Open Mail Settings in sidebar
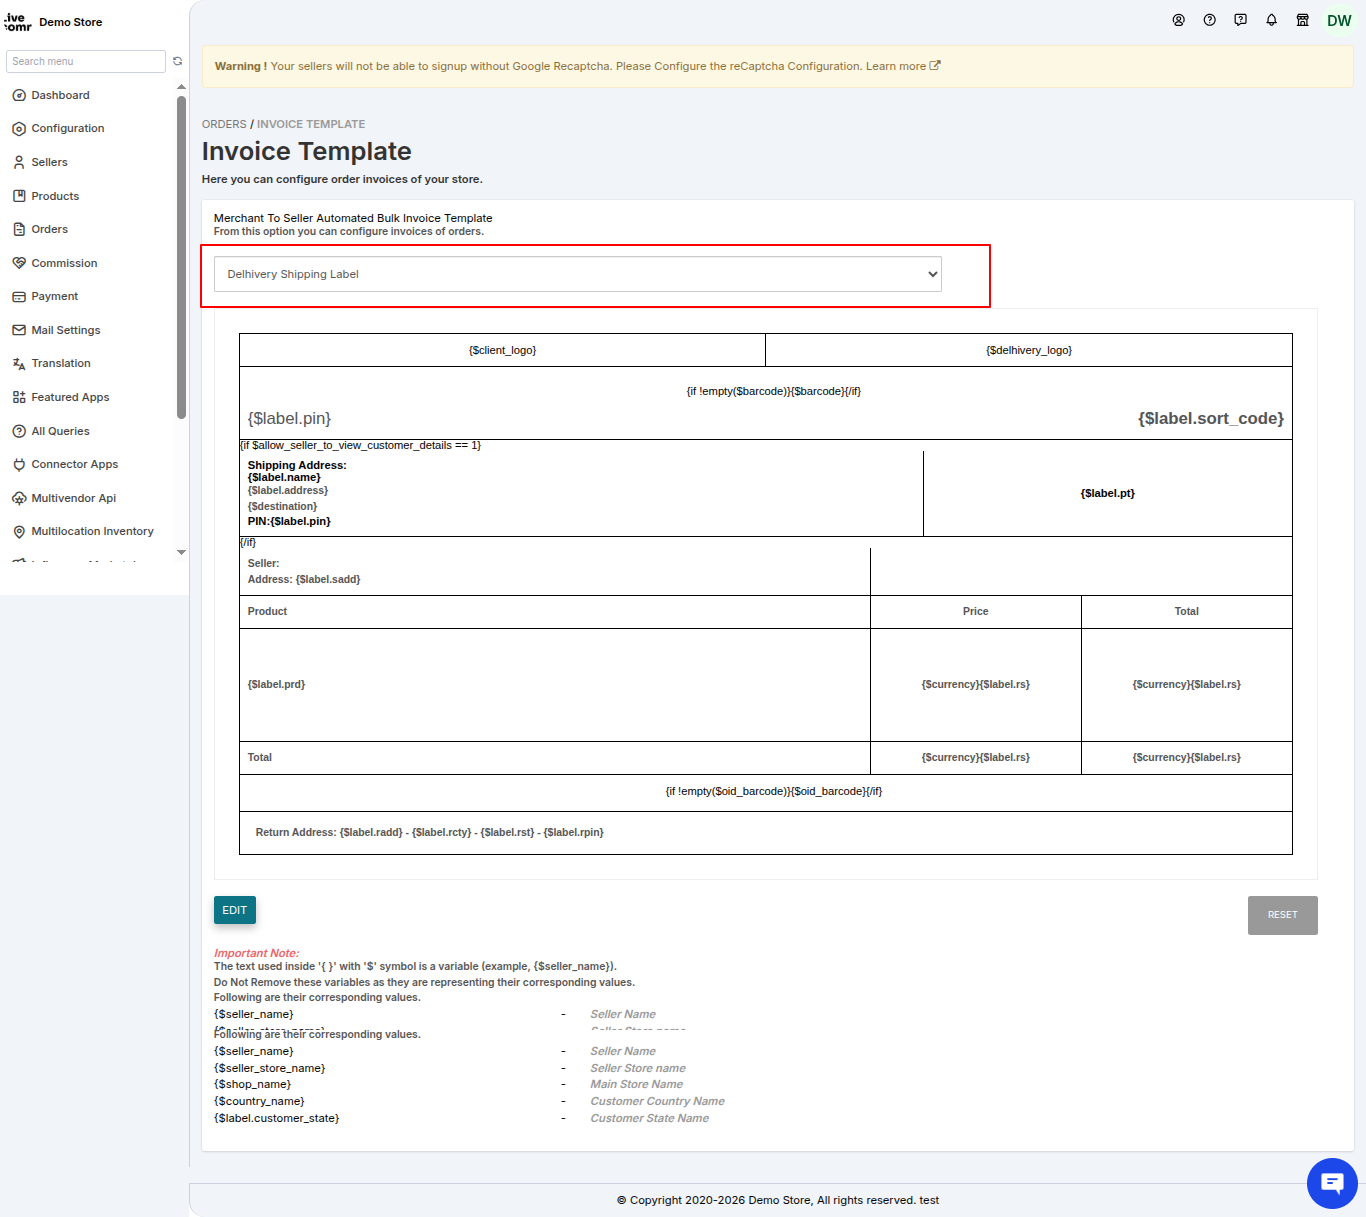Screen dimensions: 1366x1217 point(65,330)
